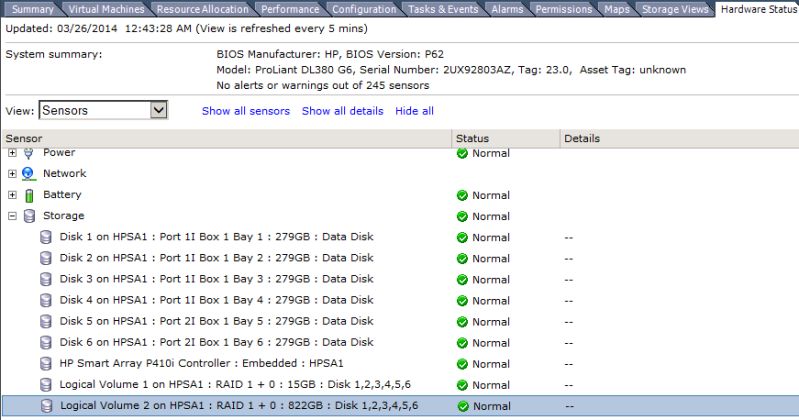Image resolution: width=799 pixels, height=420 pixels.
Task: Click the Disk 4 drive icon
Action: pyautogui.click(x=46, y=300)
